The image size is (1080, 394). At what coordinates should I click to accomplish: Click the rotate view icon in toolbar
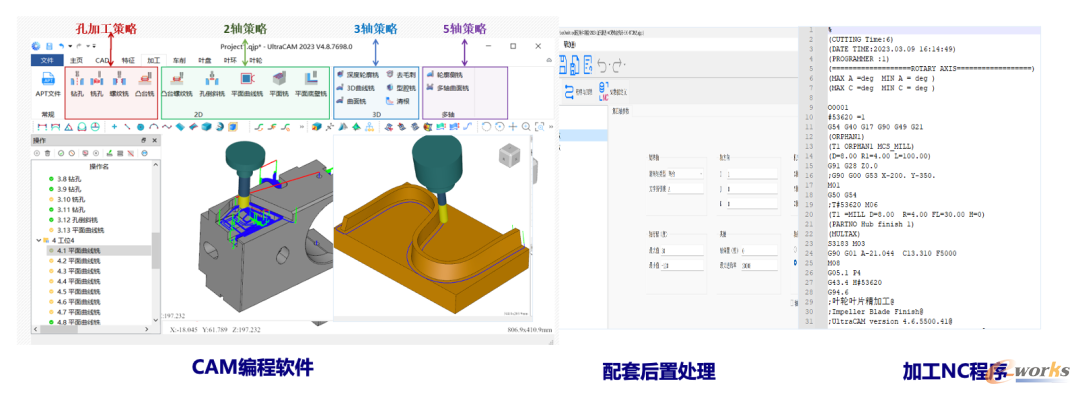tap(486, 127)
